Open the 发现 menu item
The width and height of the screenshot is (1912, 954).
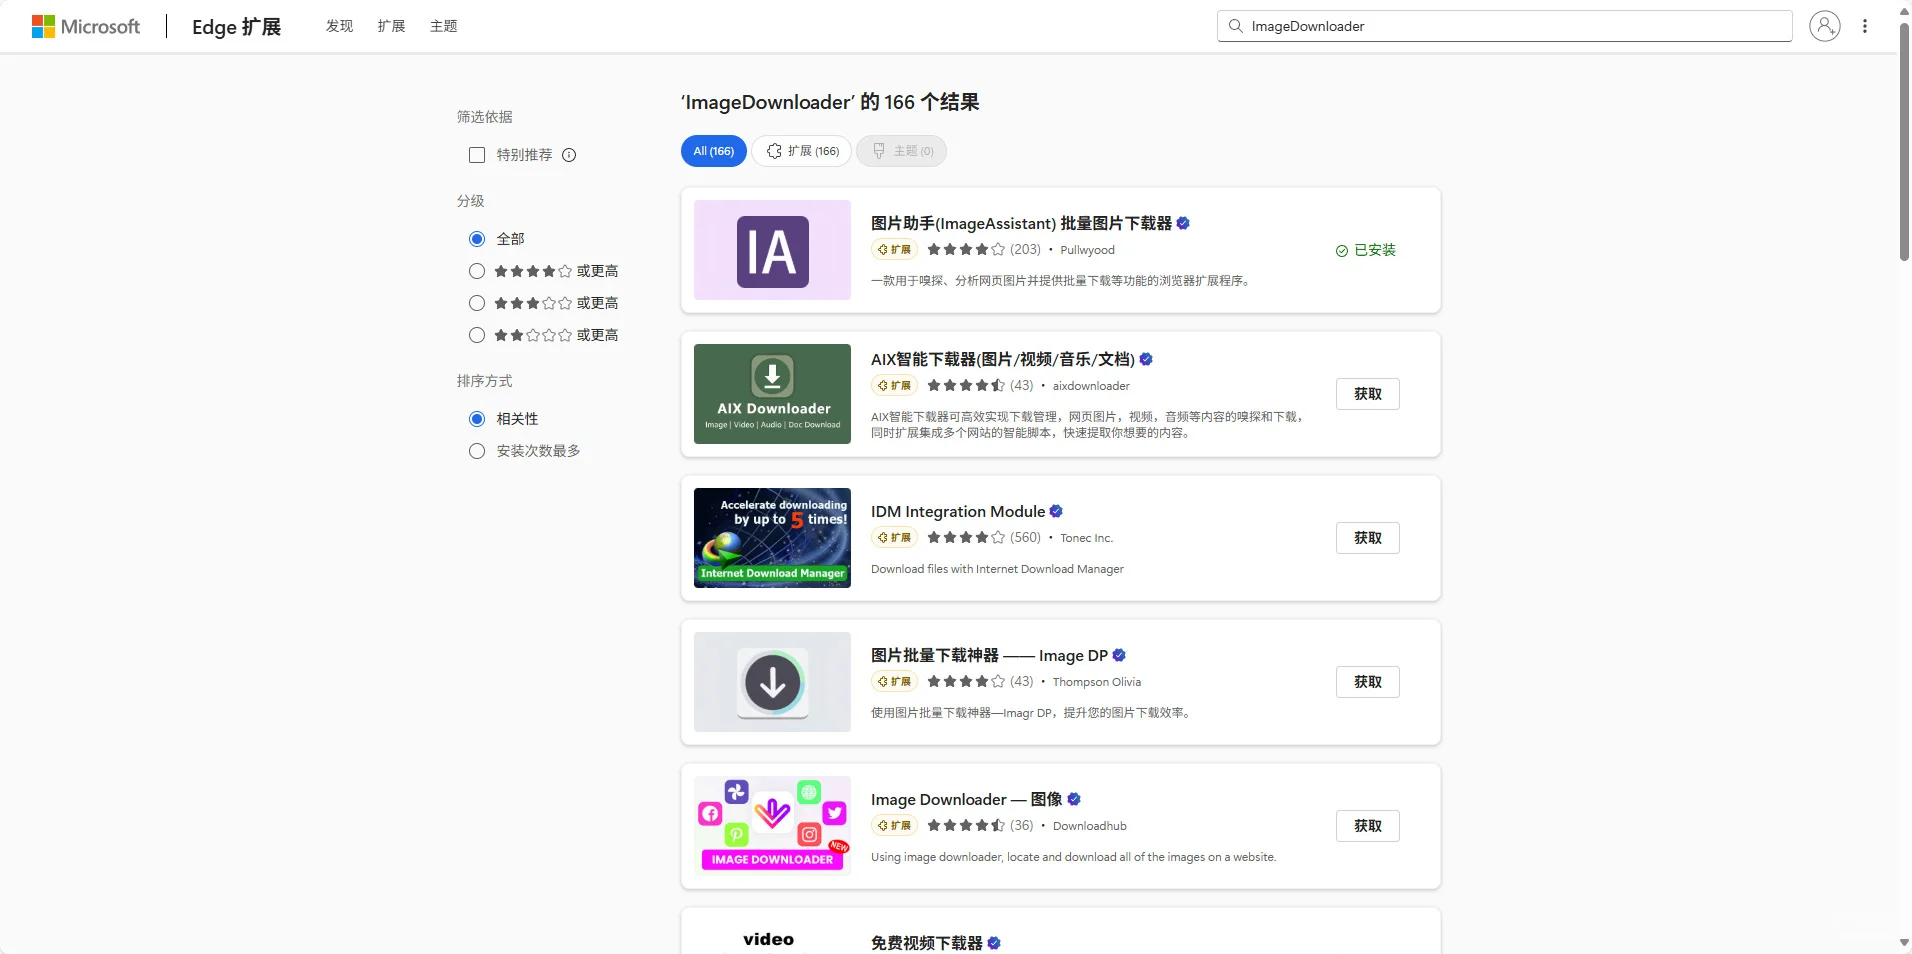click(x=339, y=26)
